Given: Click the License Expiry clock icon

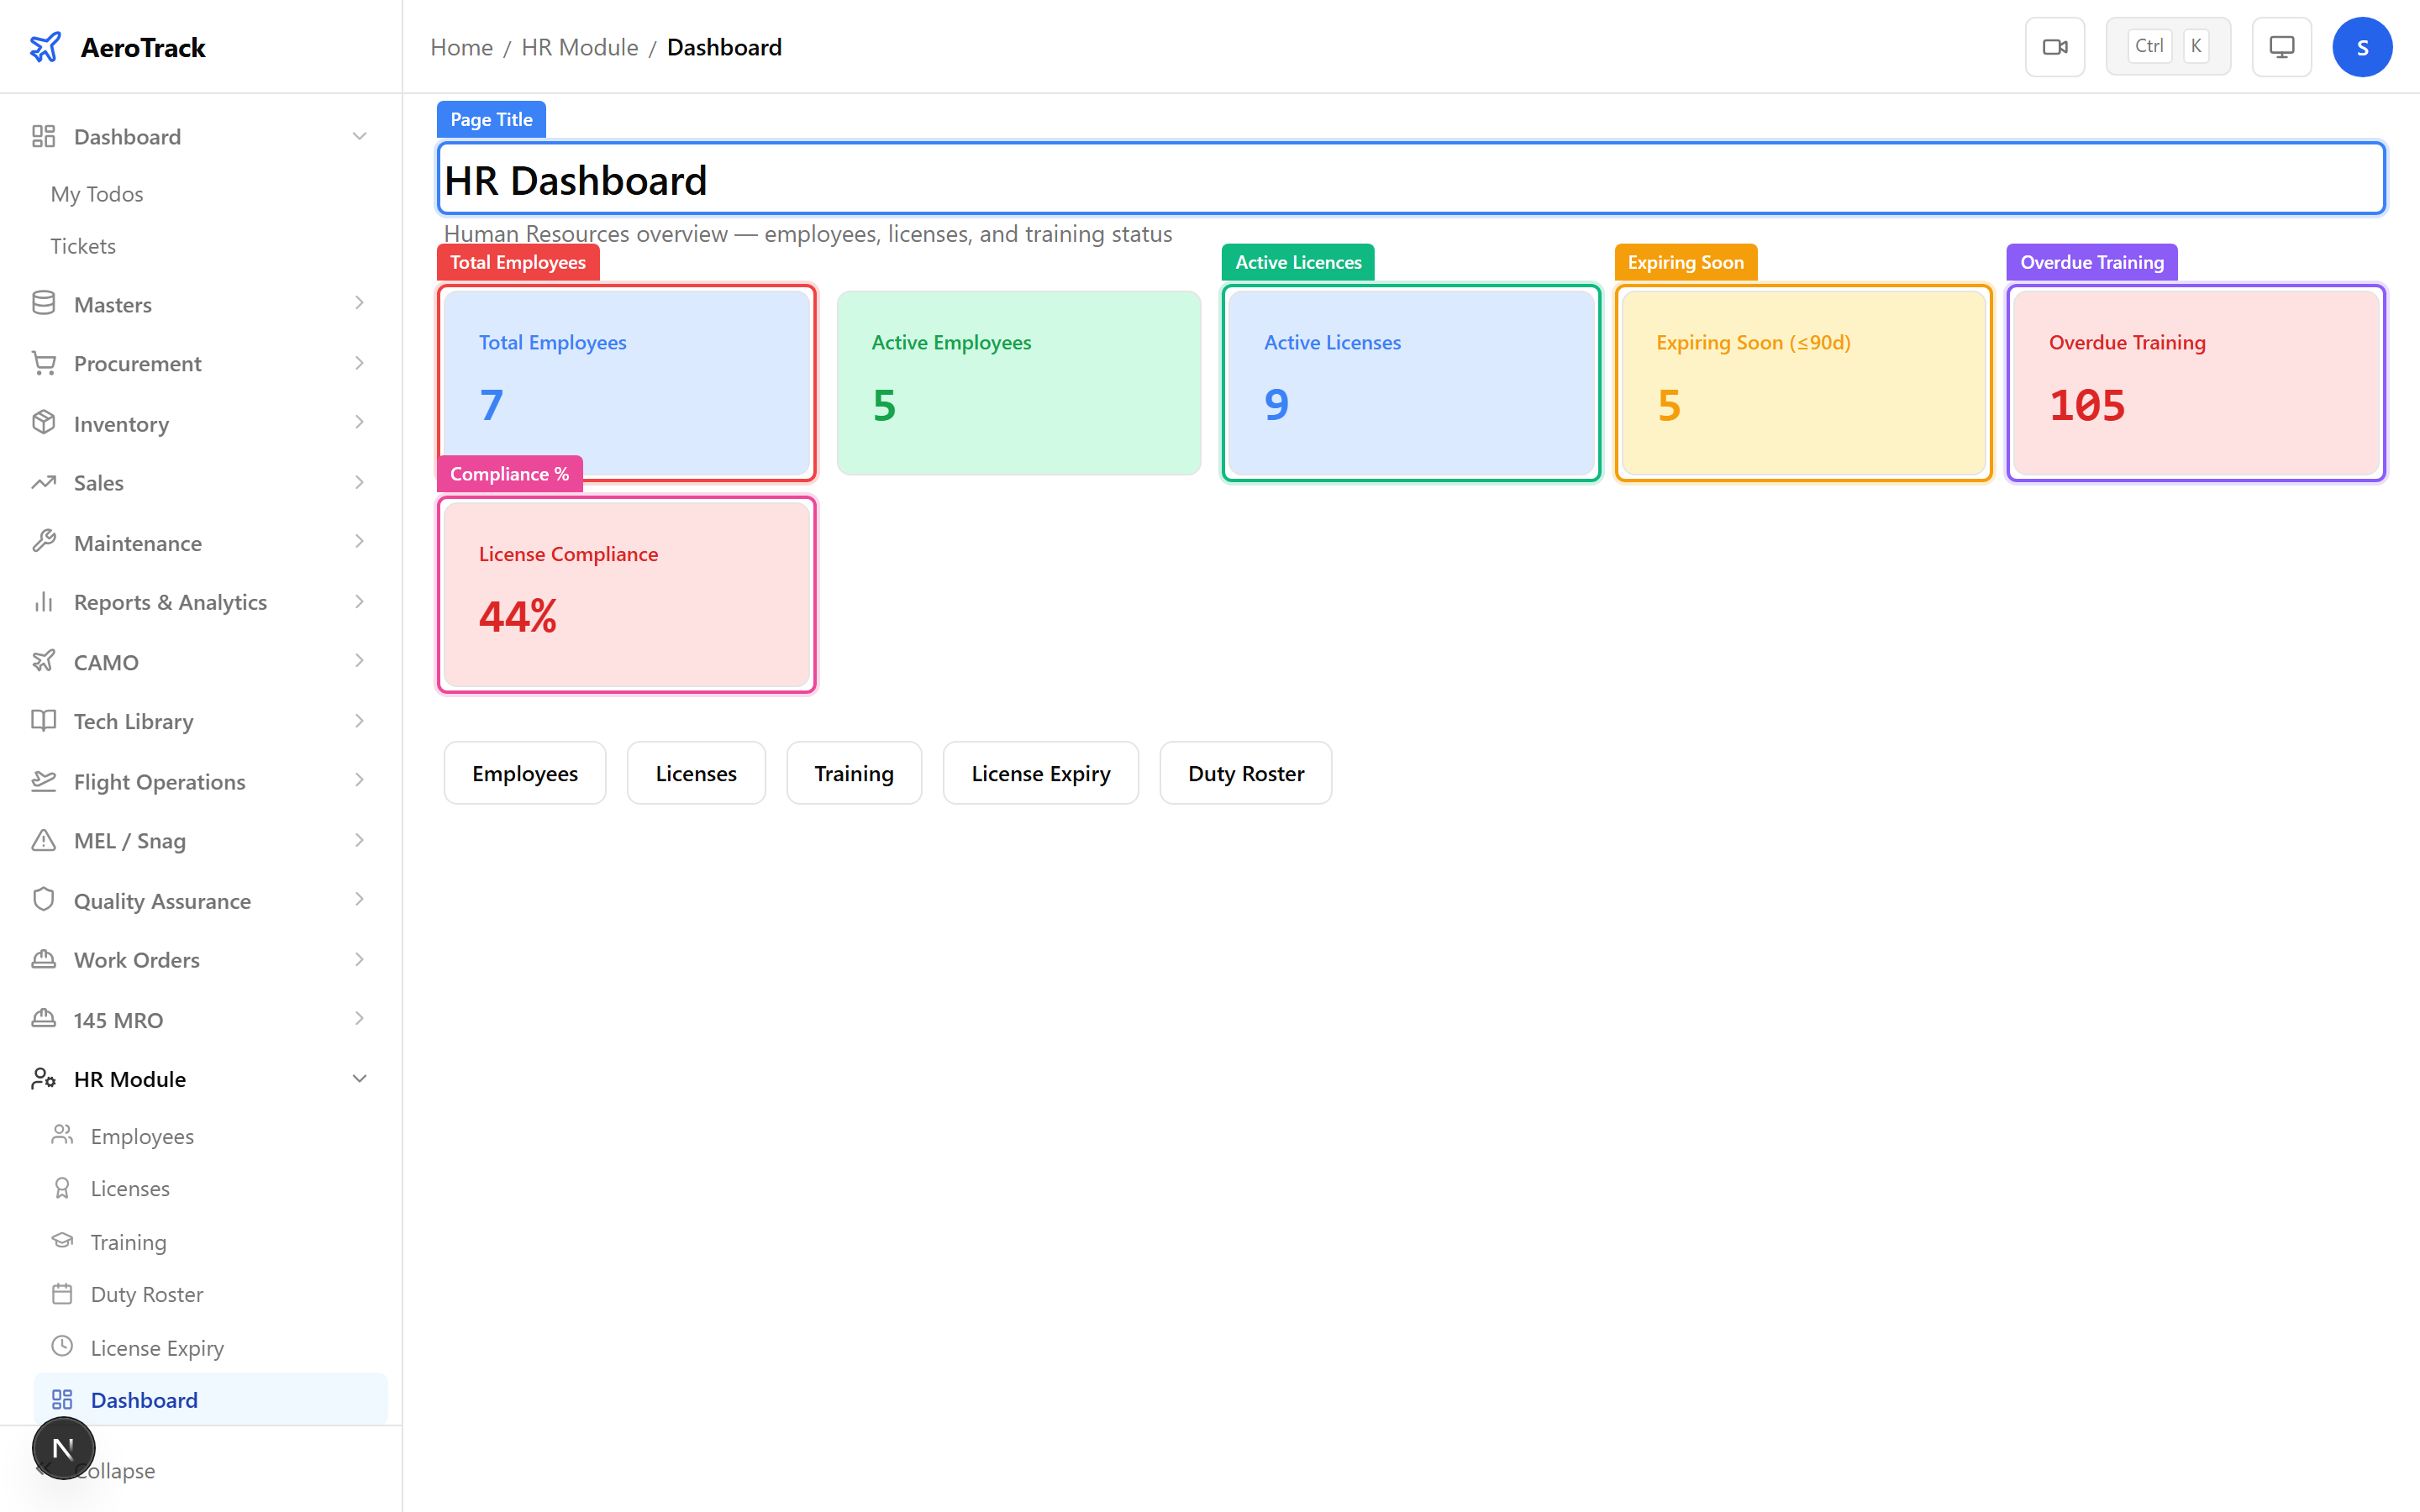Looking at the screenshot, I should point(63,1347).
